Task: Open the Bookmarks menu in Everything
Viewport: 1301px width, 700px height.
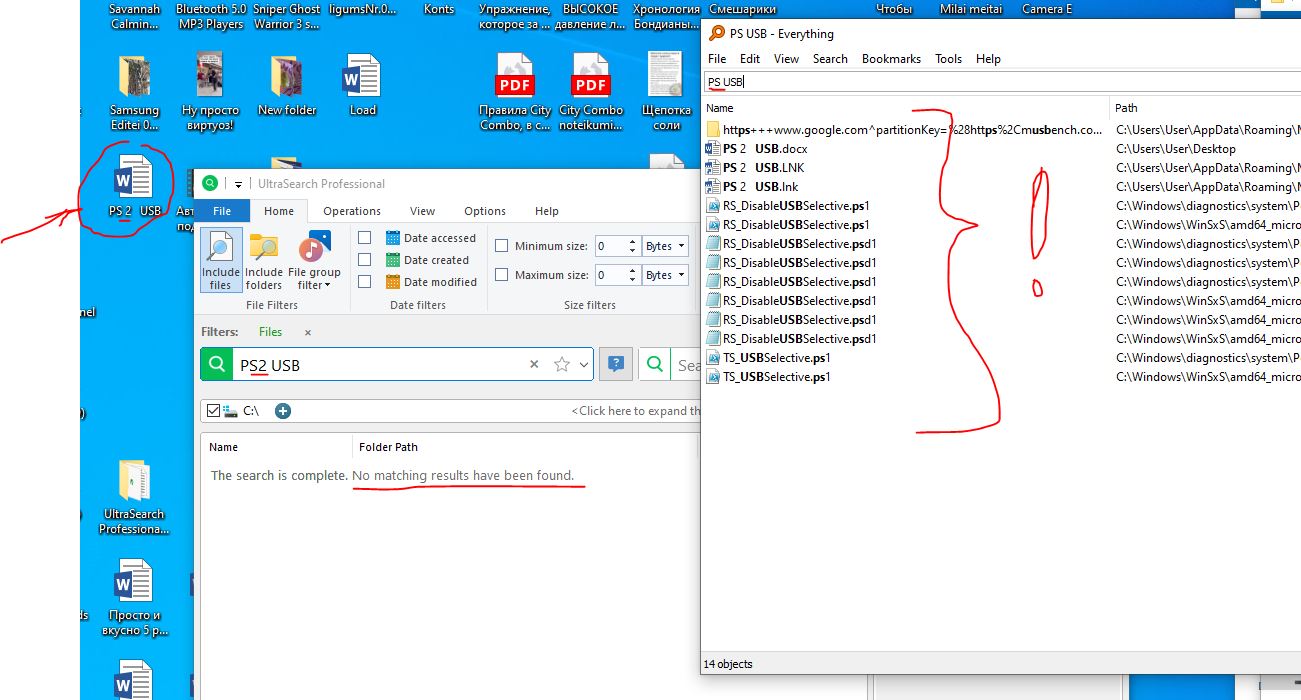Action: coord(891,59)
